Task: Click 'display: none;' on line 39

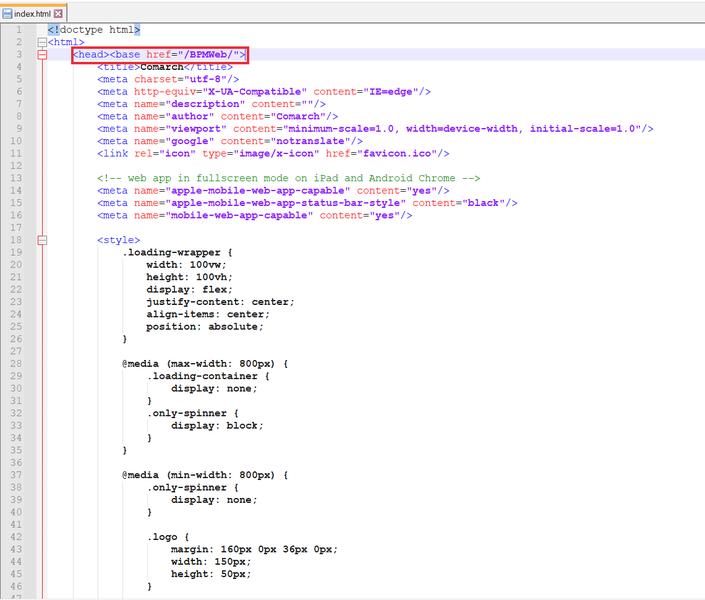Action: (214, 500)
